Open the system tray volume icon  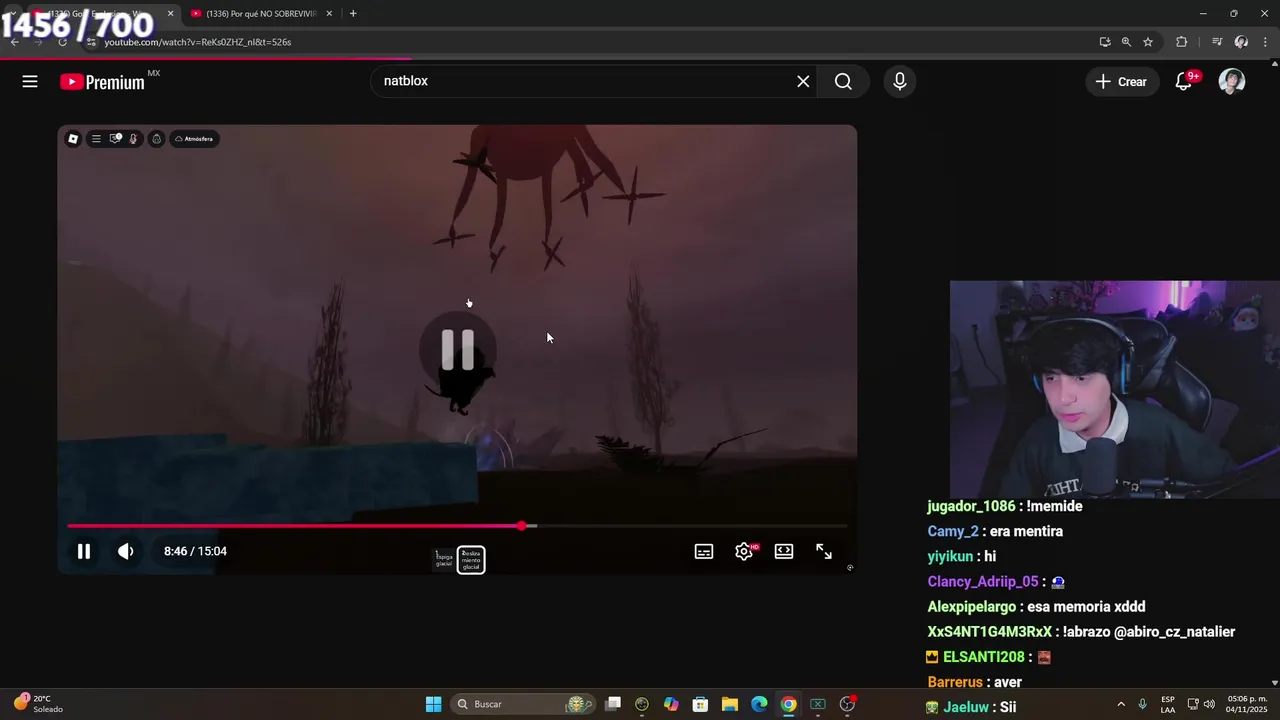click(1209, 704)
